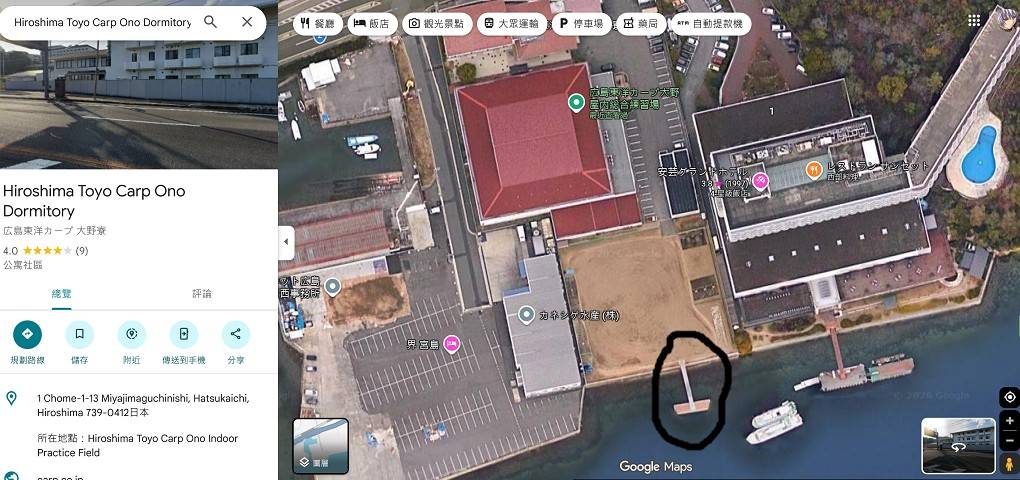1020x480 pixels.
Task: Filter by Hotels (飯店) chip
Action: 371,24
